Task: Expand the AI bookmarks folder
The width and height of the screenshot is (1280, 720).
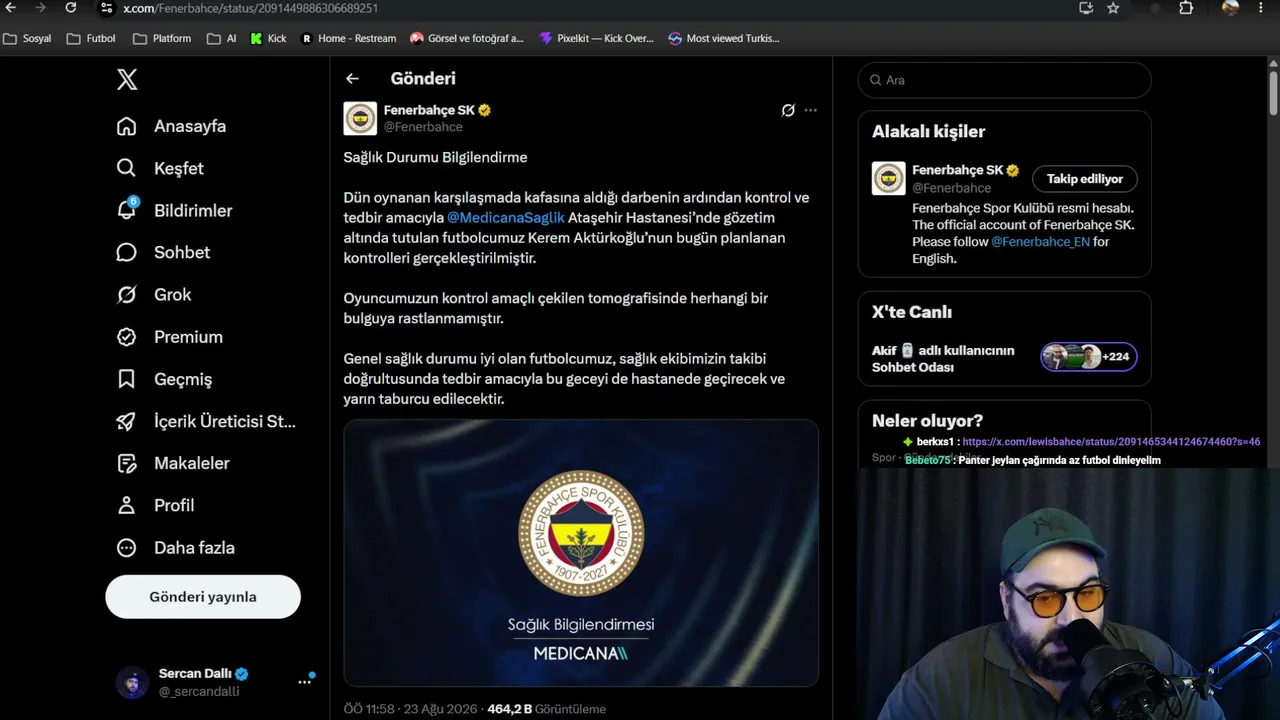Action: coord(222,38)
